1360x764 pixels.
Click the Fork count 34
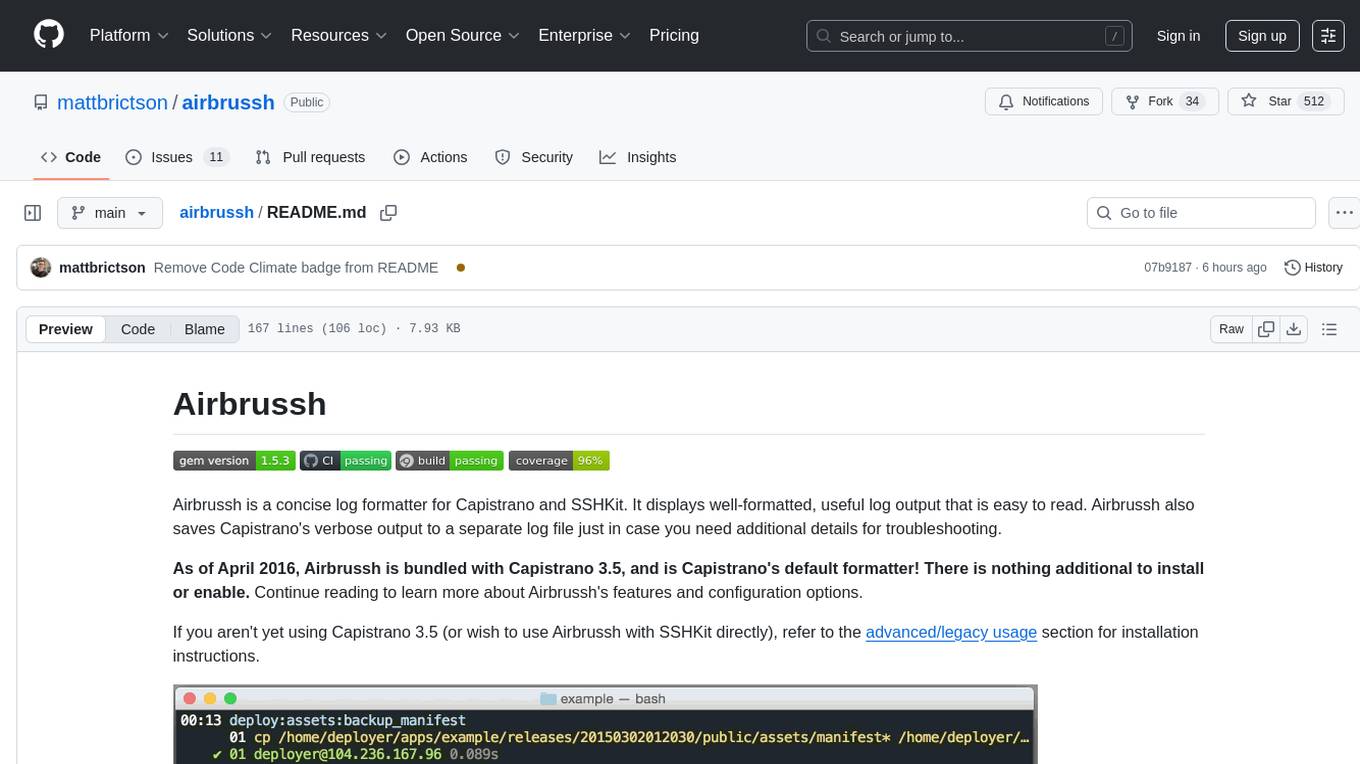[x=1191, y=102]
